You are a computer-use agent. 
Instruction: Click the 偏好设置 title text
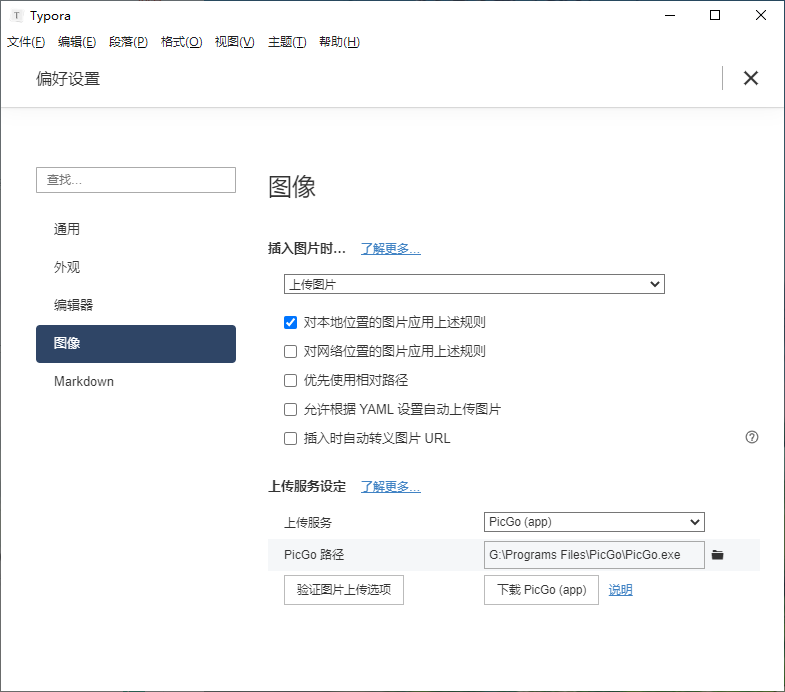pos(68,79)
